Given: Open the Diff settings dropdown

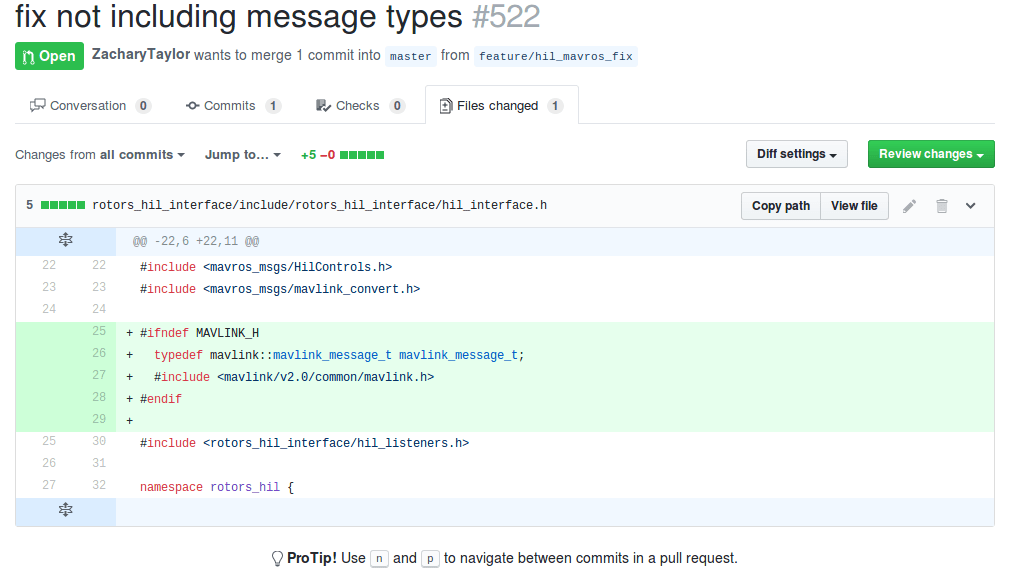Looking at the screenshot, I should pyautogui.click(x=797, y=154).
